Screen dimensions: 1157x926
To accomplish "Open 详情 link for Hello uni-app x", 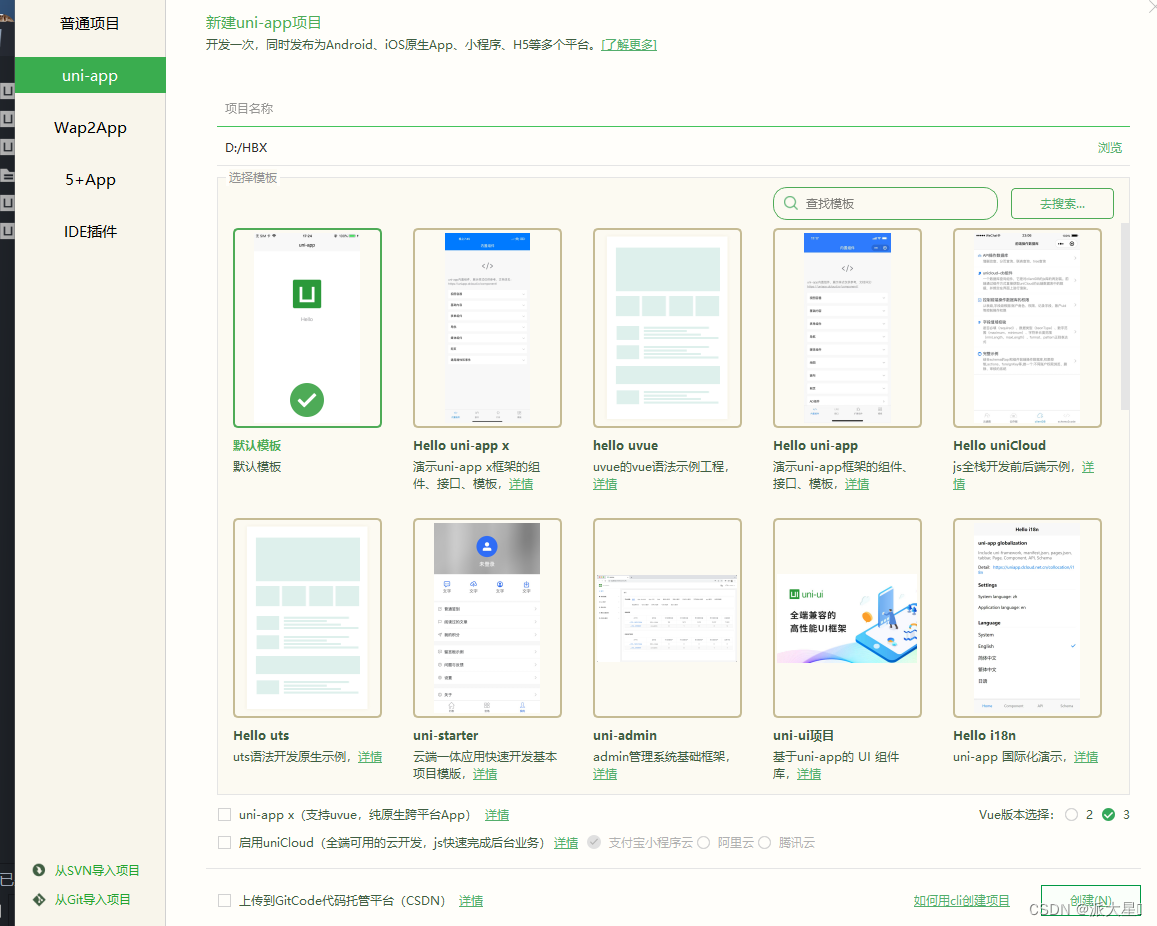I will (521, 484).
